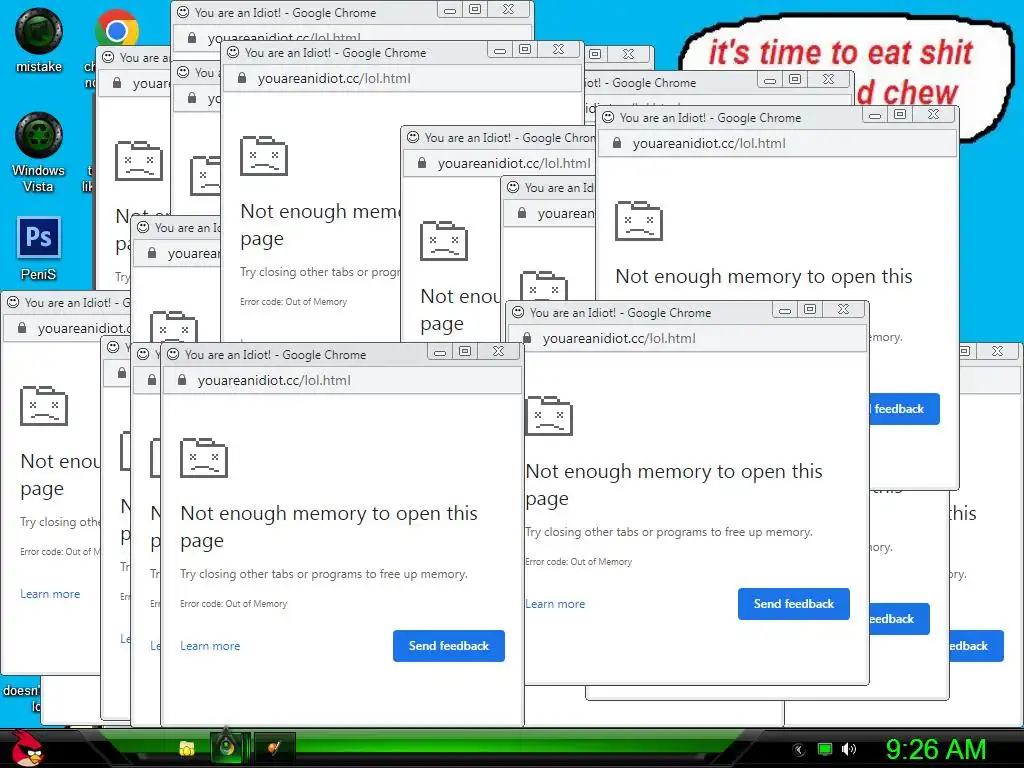1024x768 pixels.
Task: Click the smiley title icon of the top-right window
Action: point(608,118)
